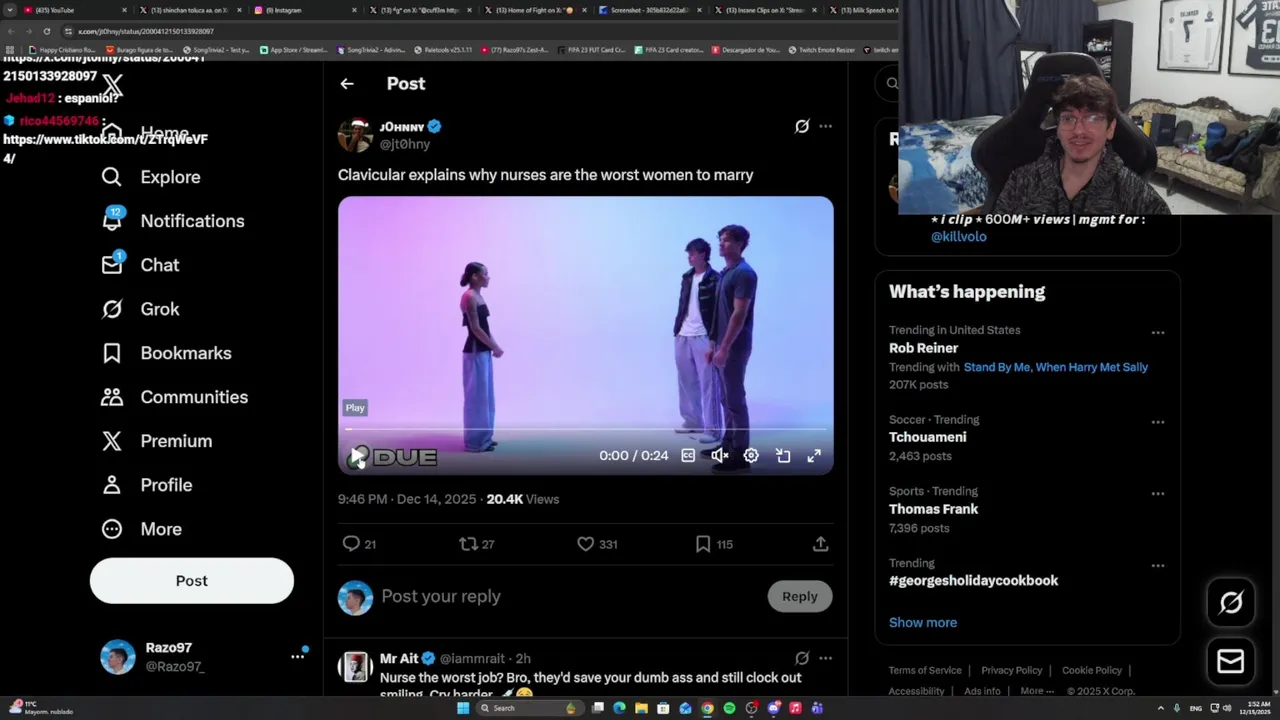
Task: Open options for Tchouameni trend
Action: click(1158, 422)
